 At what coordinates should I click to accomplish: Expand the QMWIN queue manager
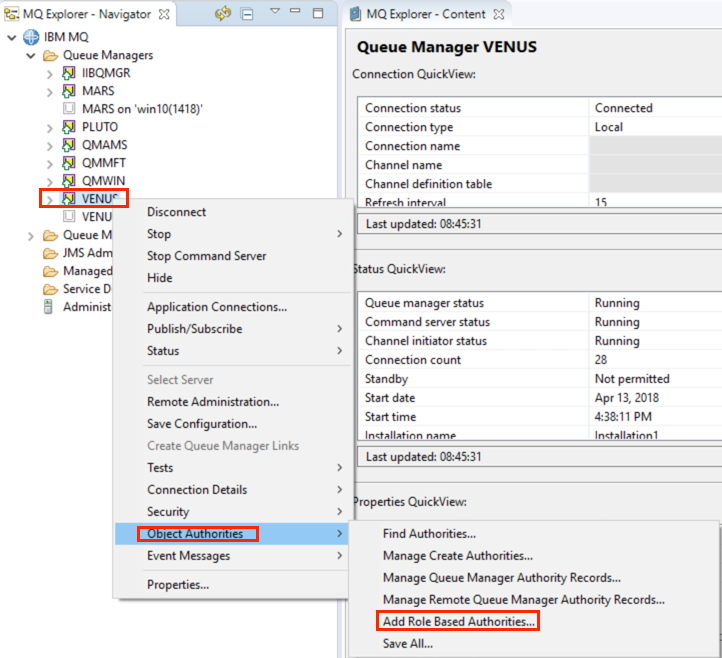(x=50, y=181)
